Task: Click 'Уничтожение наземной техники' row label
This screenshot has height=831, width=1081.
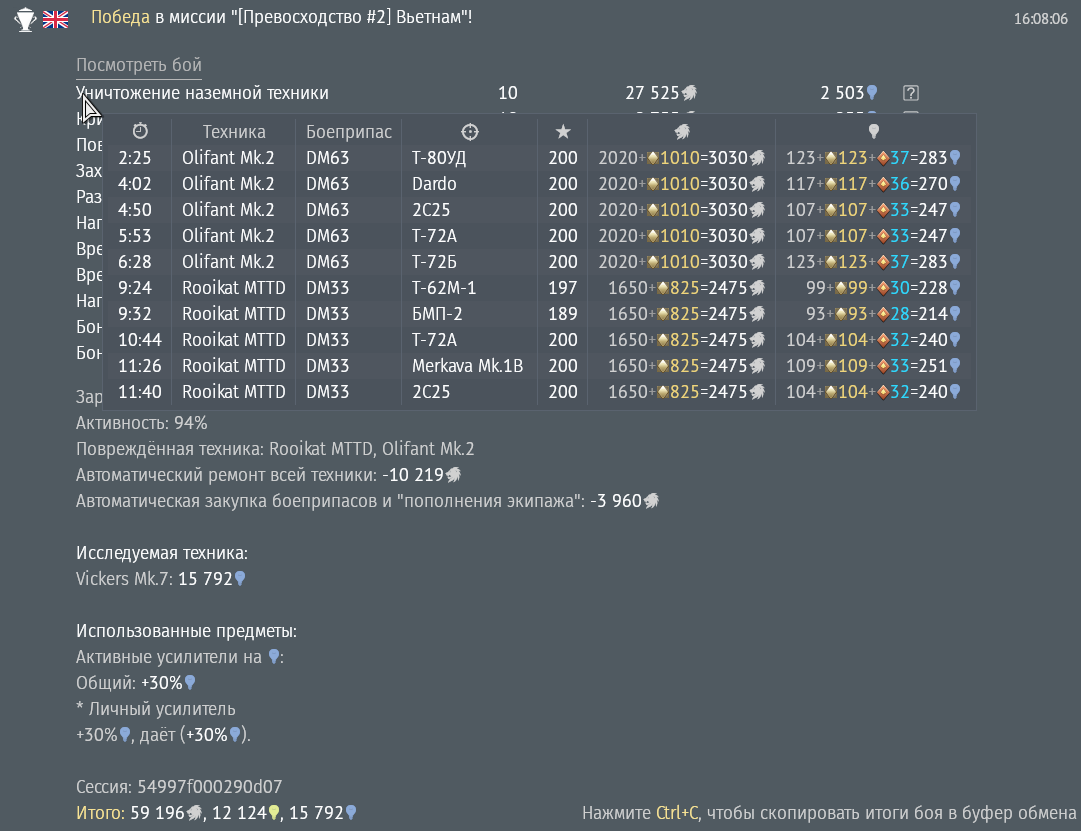Action: 202,93
